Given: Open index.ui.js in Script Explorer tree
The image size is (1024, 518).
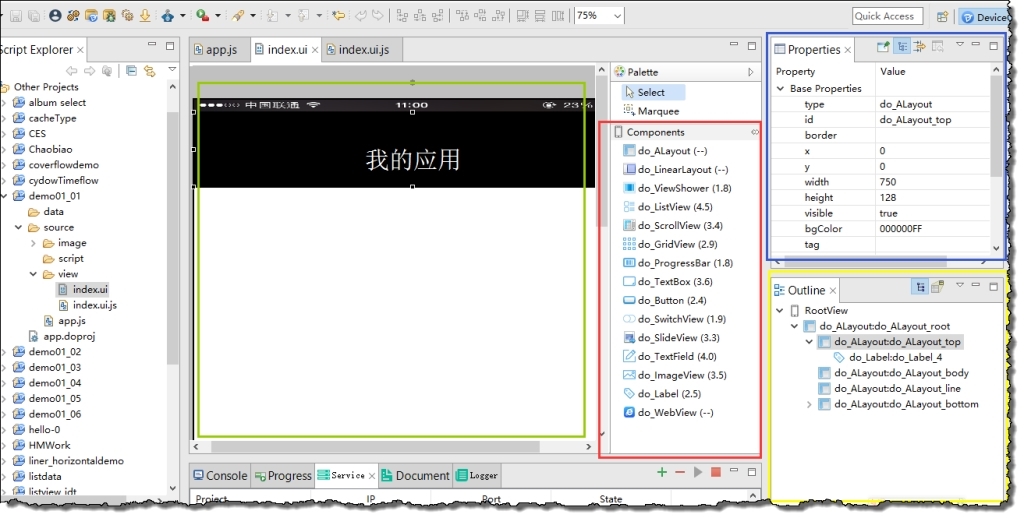Looking at the screenshot, I should point(94,305).
